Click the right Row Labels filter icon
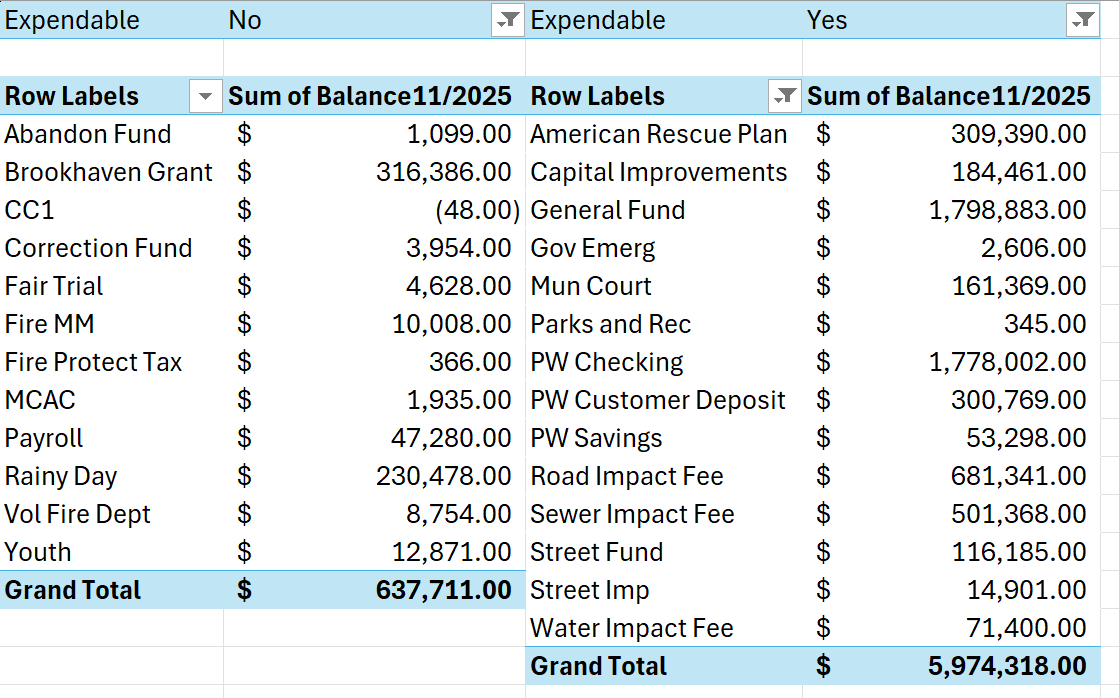This screenshot has width=1119, height=698. pos(785,97)
